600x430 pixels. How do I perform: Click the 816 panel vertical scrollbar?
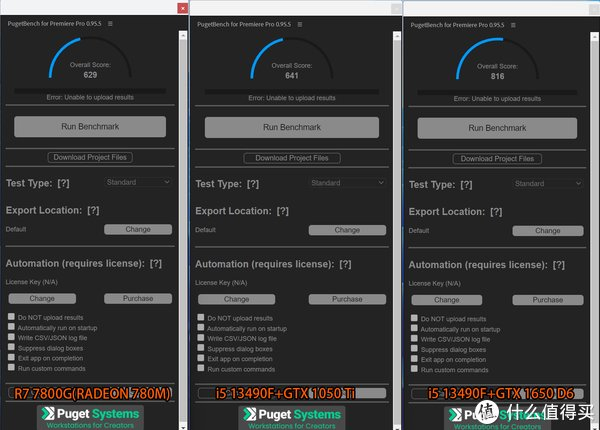pos(594,231)
